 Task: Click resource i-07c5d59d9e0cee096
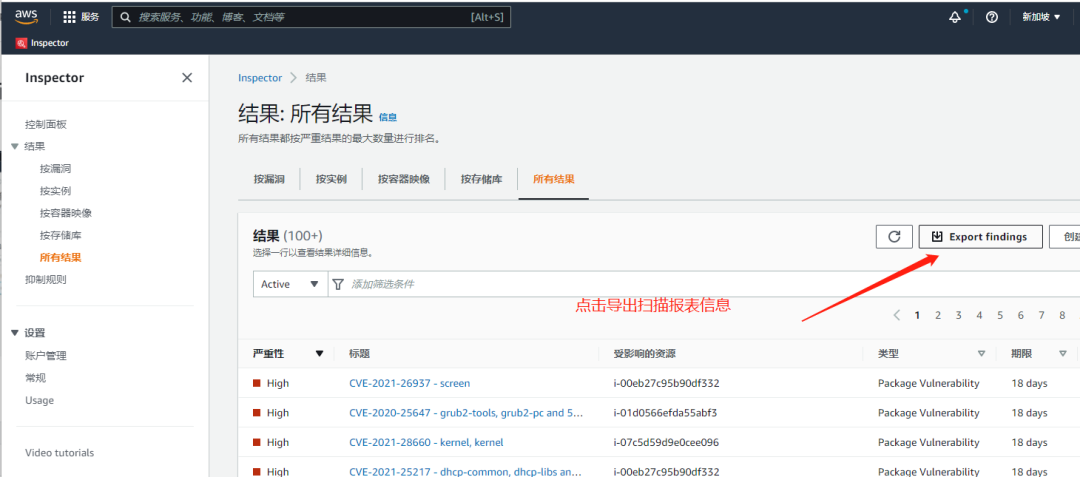(666, 443)
